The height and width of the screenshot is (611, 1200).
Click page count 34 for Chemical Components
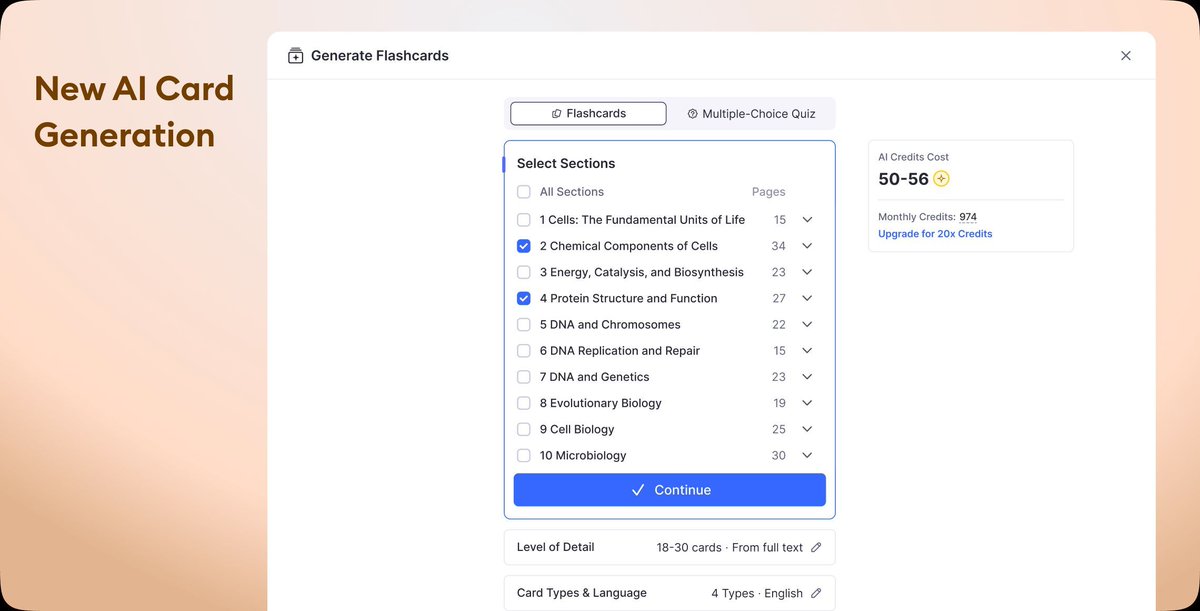(x=779, y=246)
